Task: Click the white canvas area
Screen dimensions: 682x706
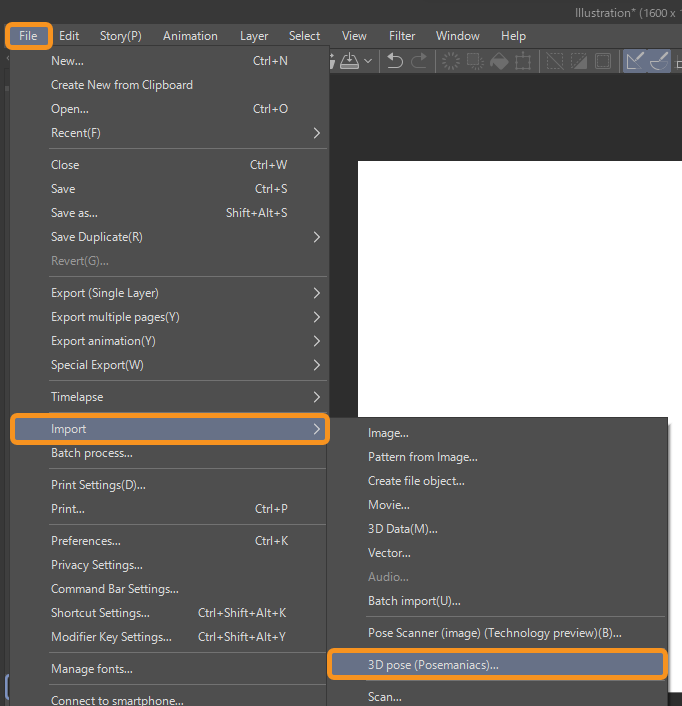Action: [519, 288]
